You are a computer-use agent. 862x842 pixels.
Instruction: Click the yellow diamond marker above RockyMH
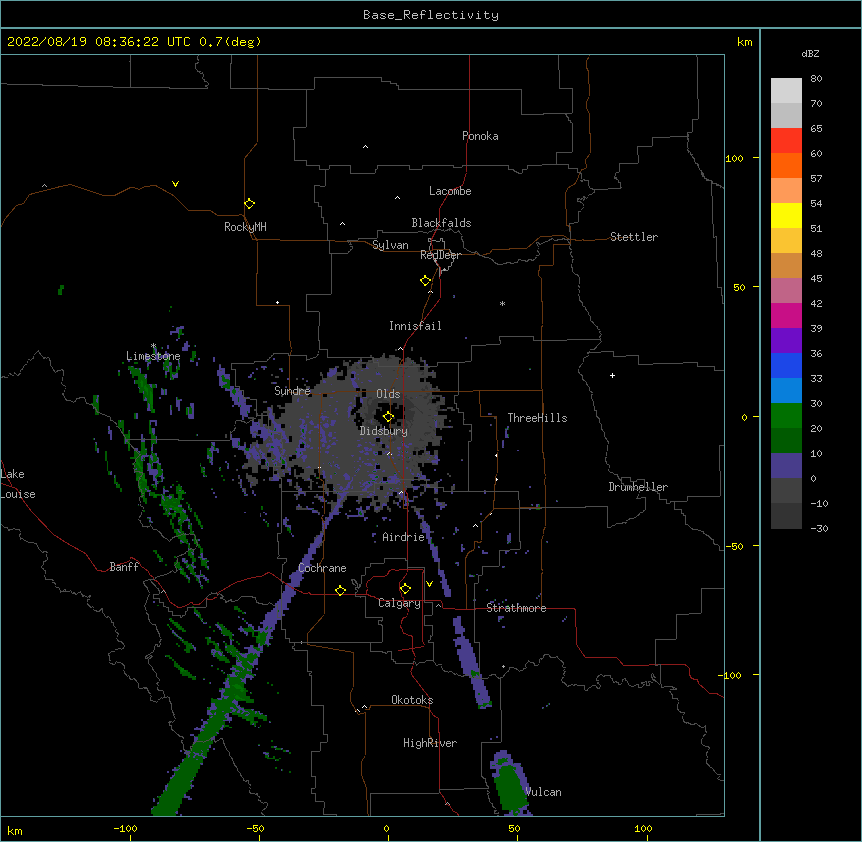[249, 204]
